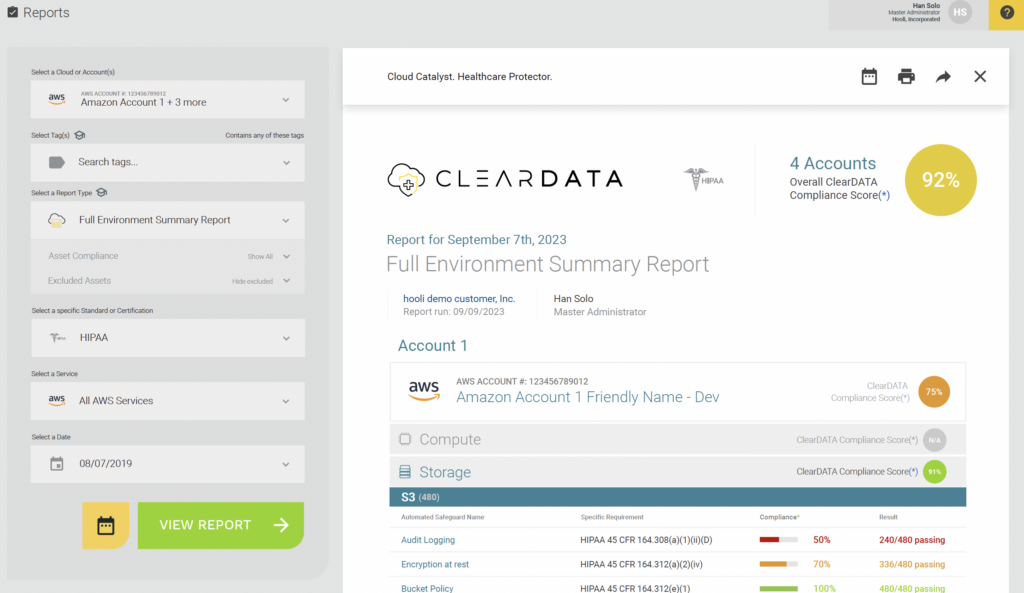Click the Specific Requirement column header
1024x593 pixels.
coord(612,517)
